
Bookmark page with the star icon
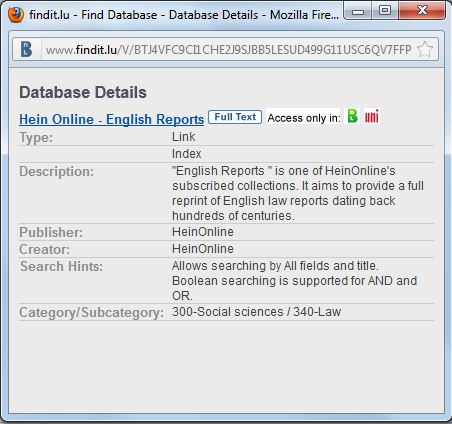tap(425, 49)
